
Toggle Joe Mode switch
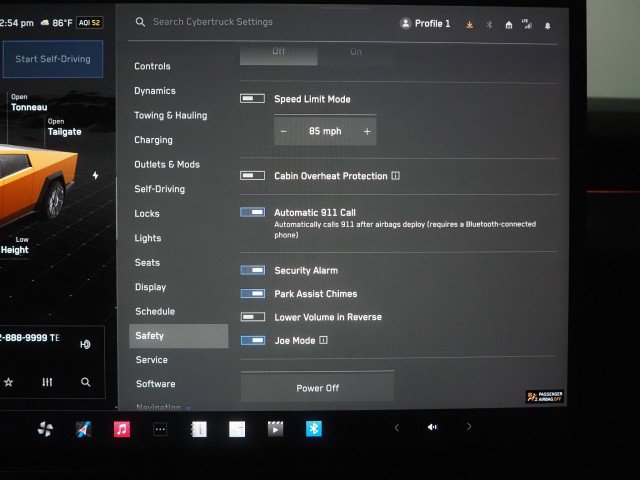pyautogui.click(x=253, y=340)
